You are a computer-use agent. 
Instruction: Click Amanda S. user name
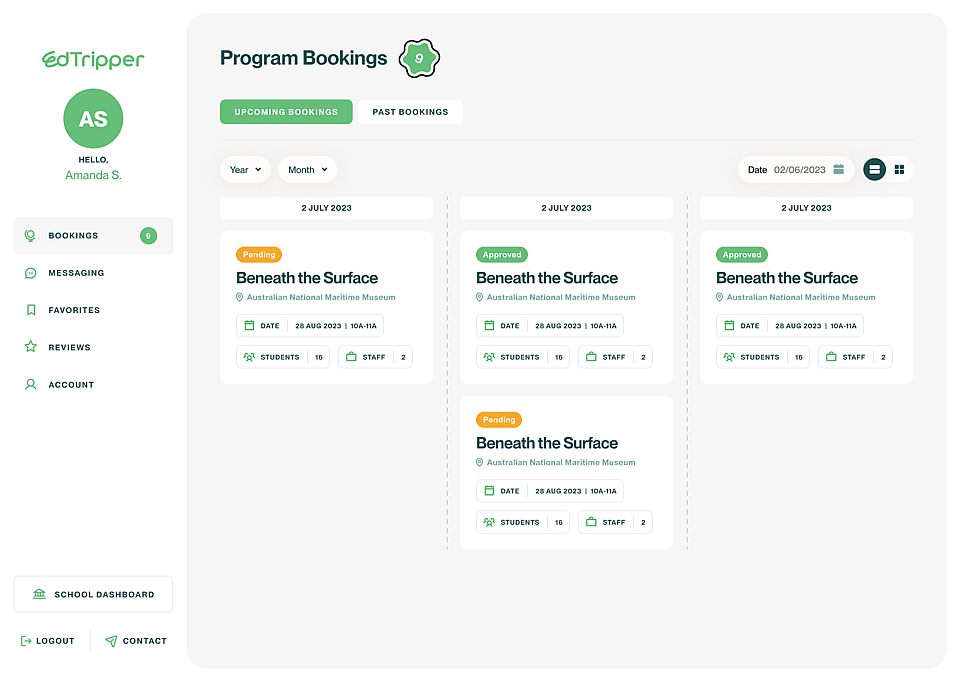coord(93,175)
